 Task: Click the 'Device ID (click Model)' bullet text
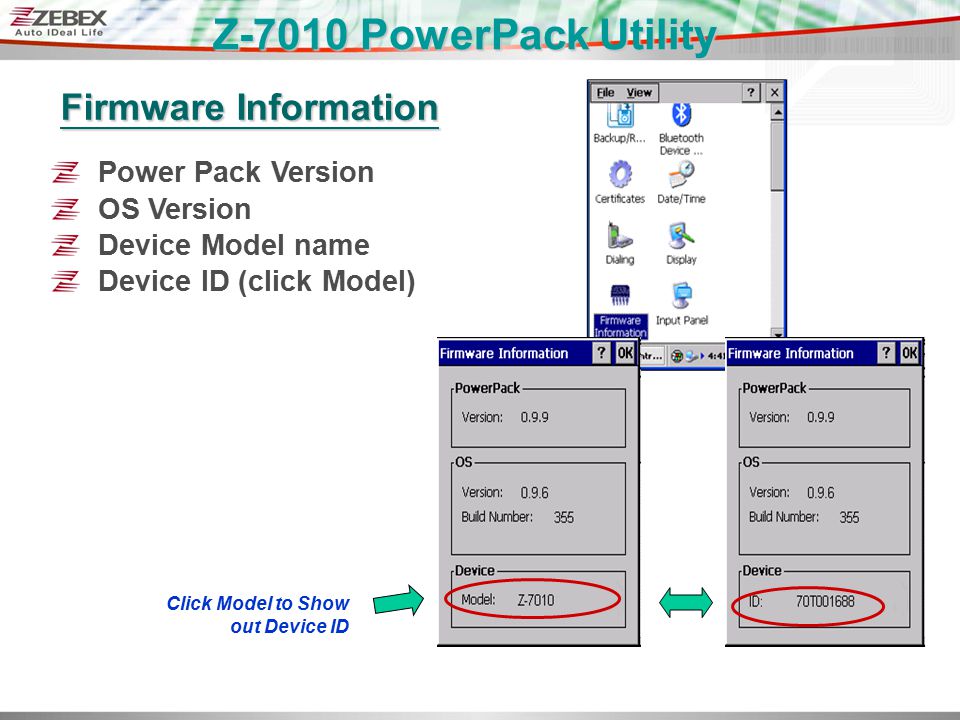(257, 282)
